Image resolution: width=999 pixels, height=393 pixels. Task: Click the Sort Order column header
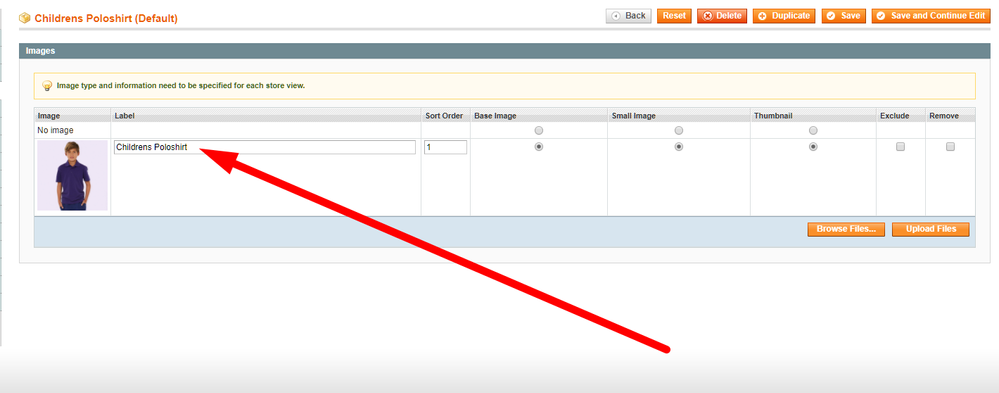[x=444, y=116]
